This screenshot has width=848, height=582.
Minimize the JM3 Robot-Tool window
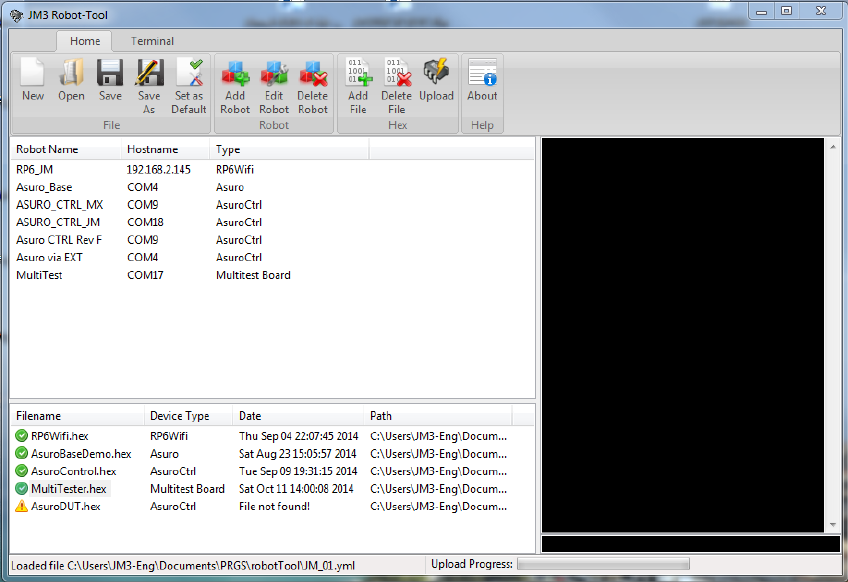pos(761,10)
